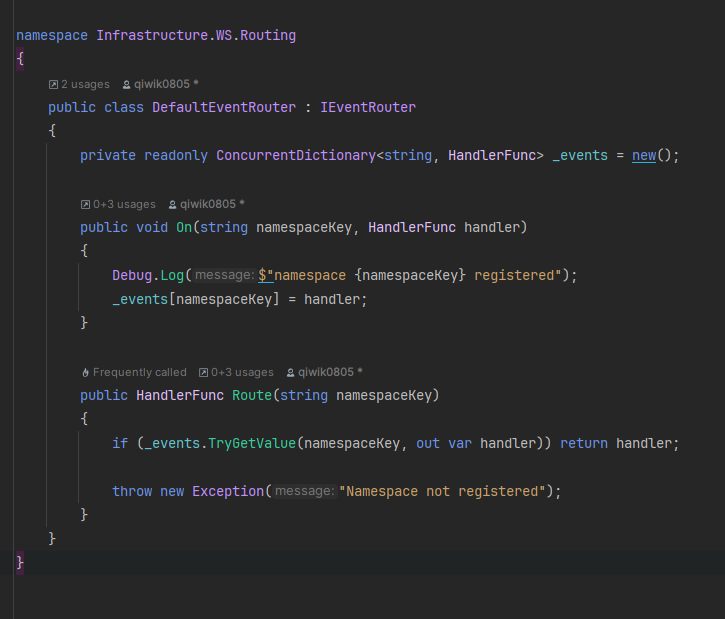Open '0+3 usages' lens above the Route method

click(x=242, y=372)
